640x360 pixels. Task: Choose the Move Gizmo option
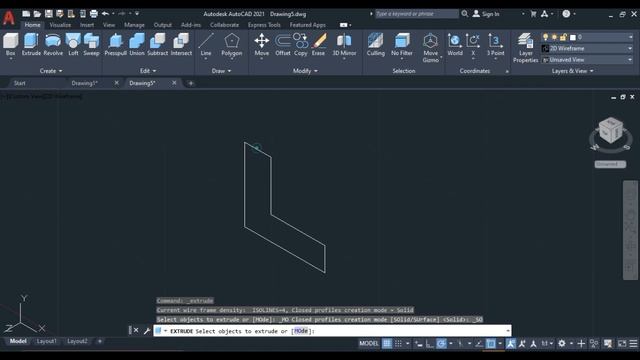coord(430,48)
